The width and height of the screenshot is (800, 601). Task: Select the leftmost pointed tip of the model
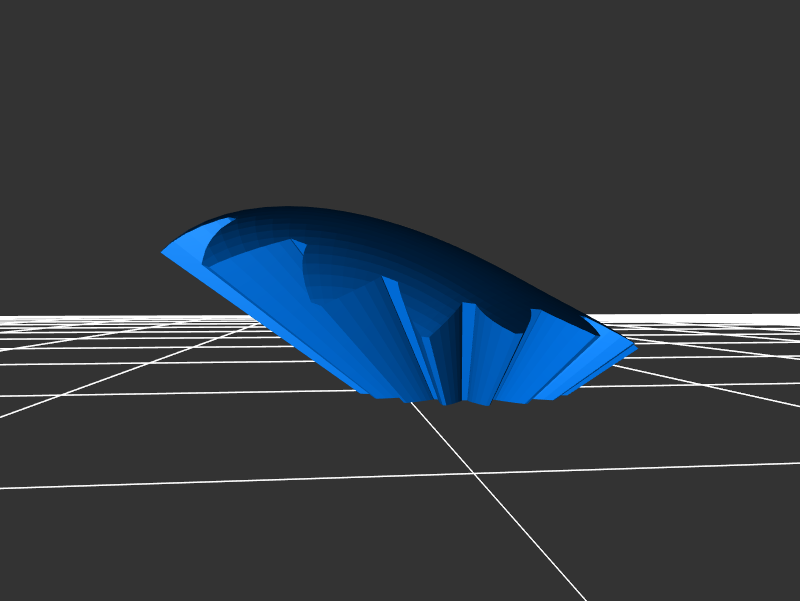[164, 252]
